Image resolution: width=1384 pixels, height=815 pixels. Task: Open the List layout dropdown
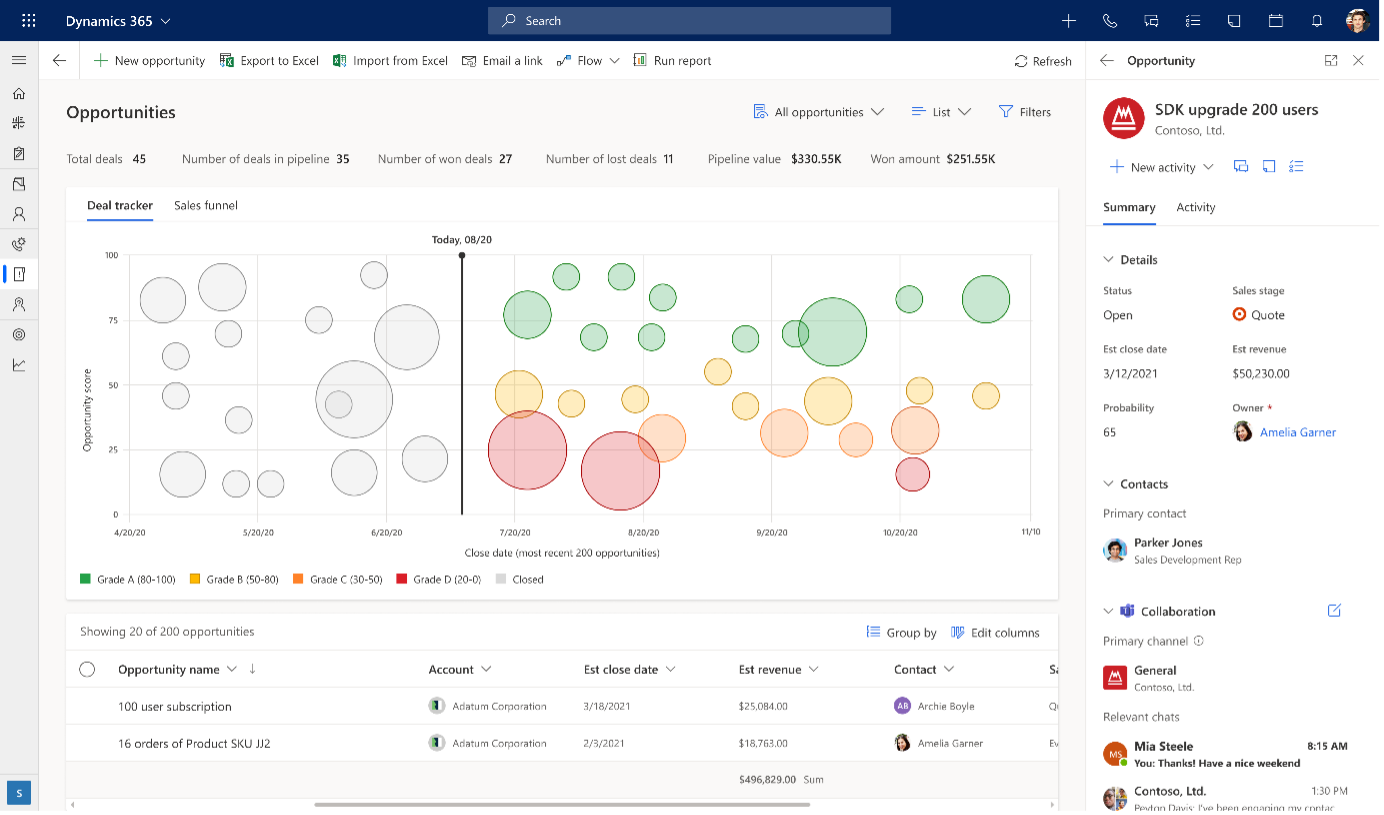(941, 112)
